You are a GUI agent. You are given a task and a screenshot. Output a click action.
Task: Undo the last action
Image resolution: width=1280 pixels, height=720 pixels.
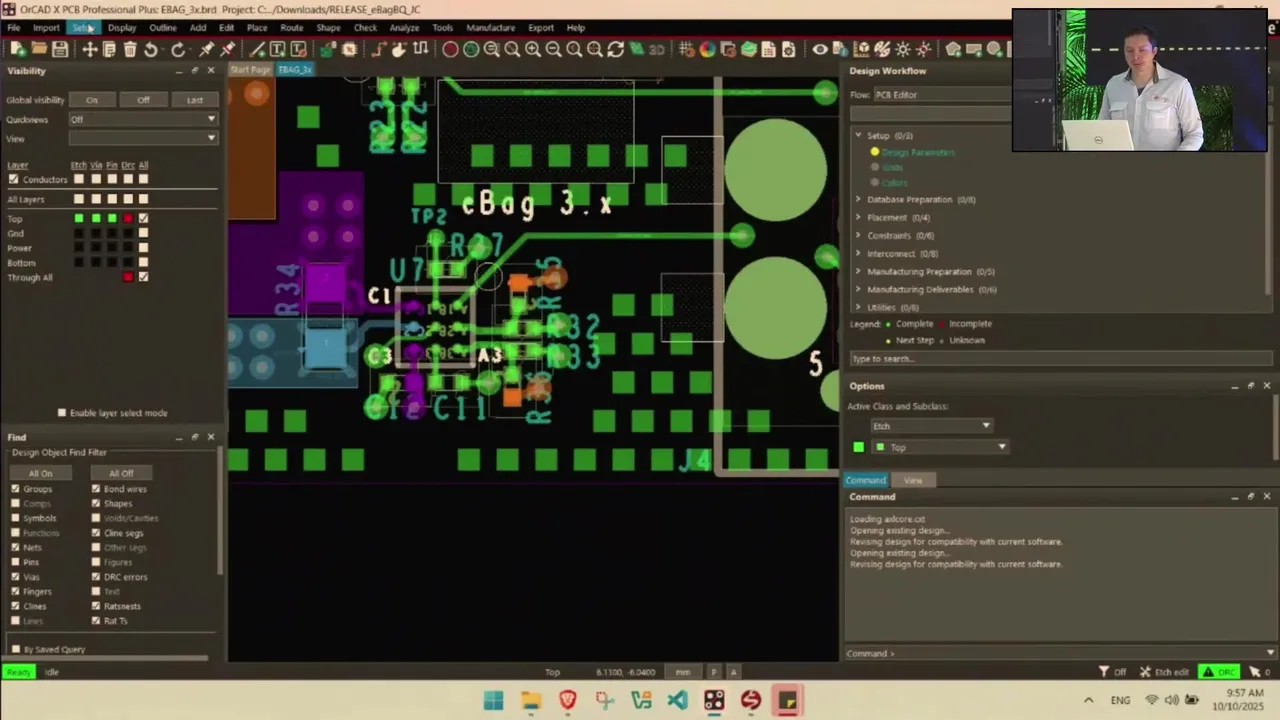tap(151, 49)
